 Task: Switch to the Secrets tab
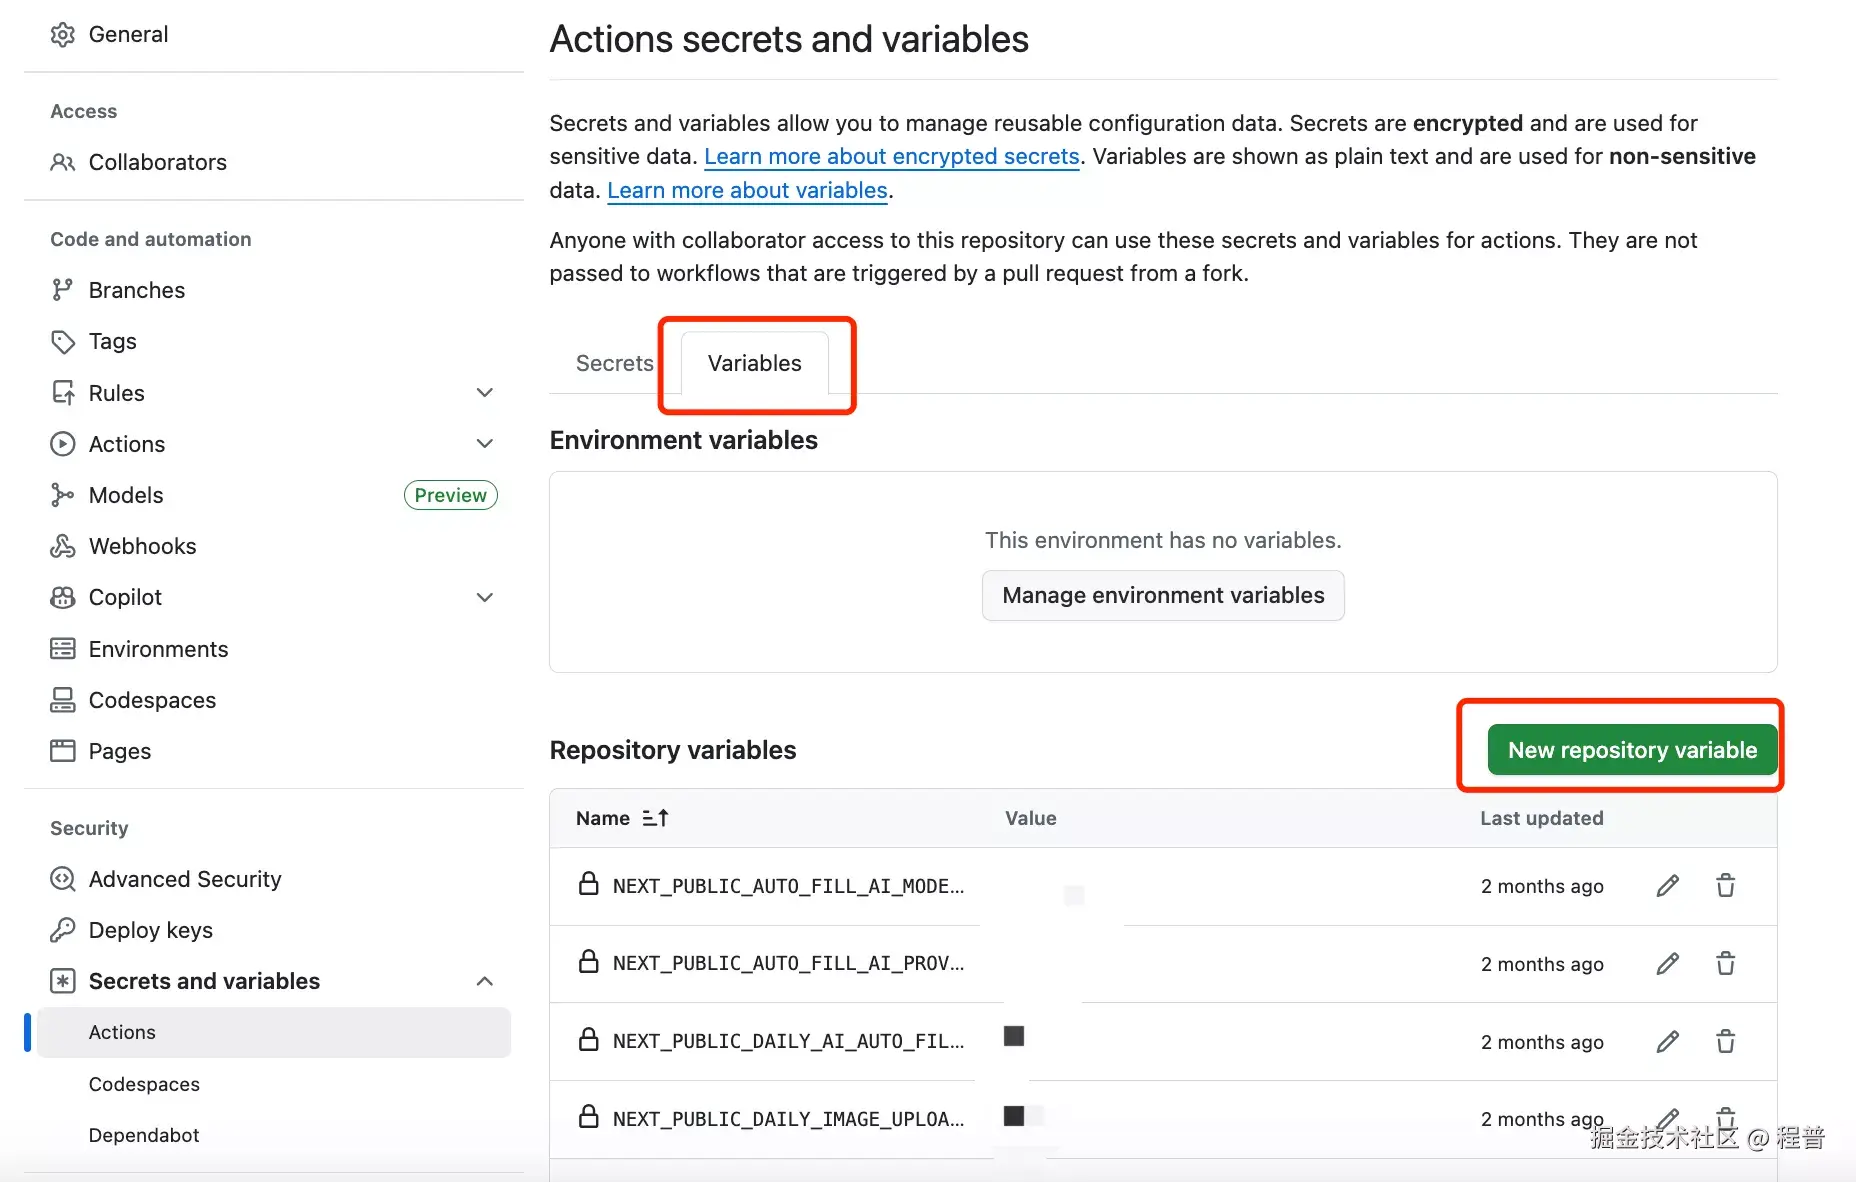[613, 363]
